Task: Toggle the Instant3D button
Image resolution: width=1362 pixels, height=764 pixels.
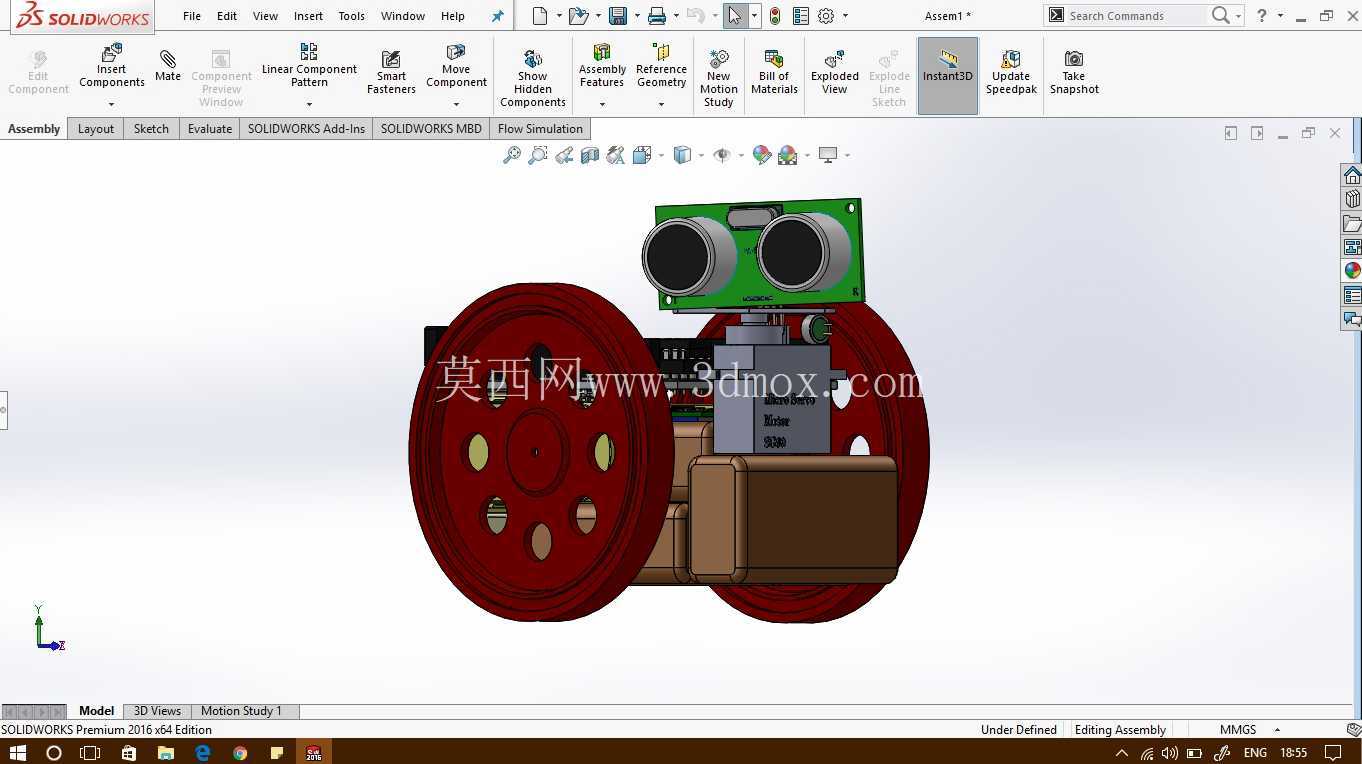Action: (x=948, y=75)
